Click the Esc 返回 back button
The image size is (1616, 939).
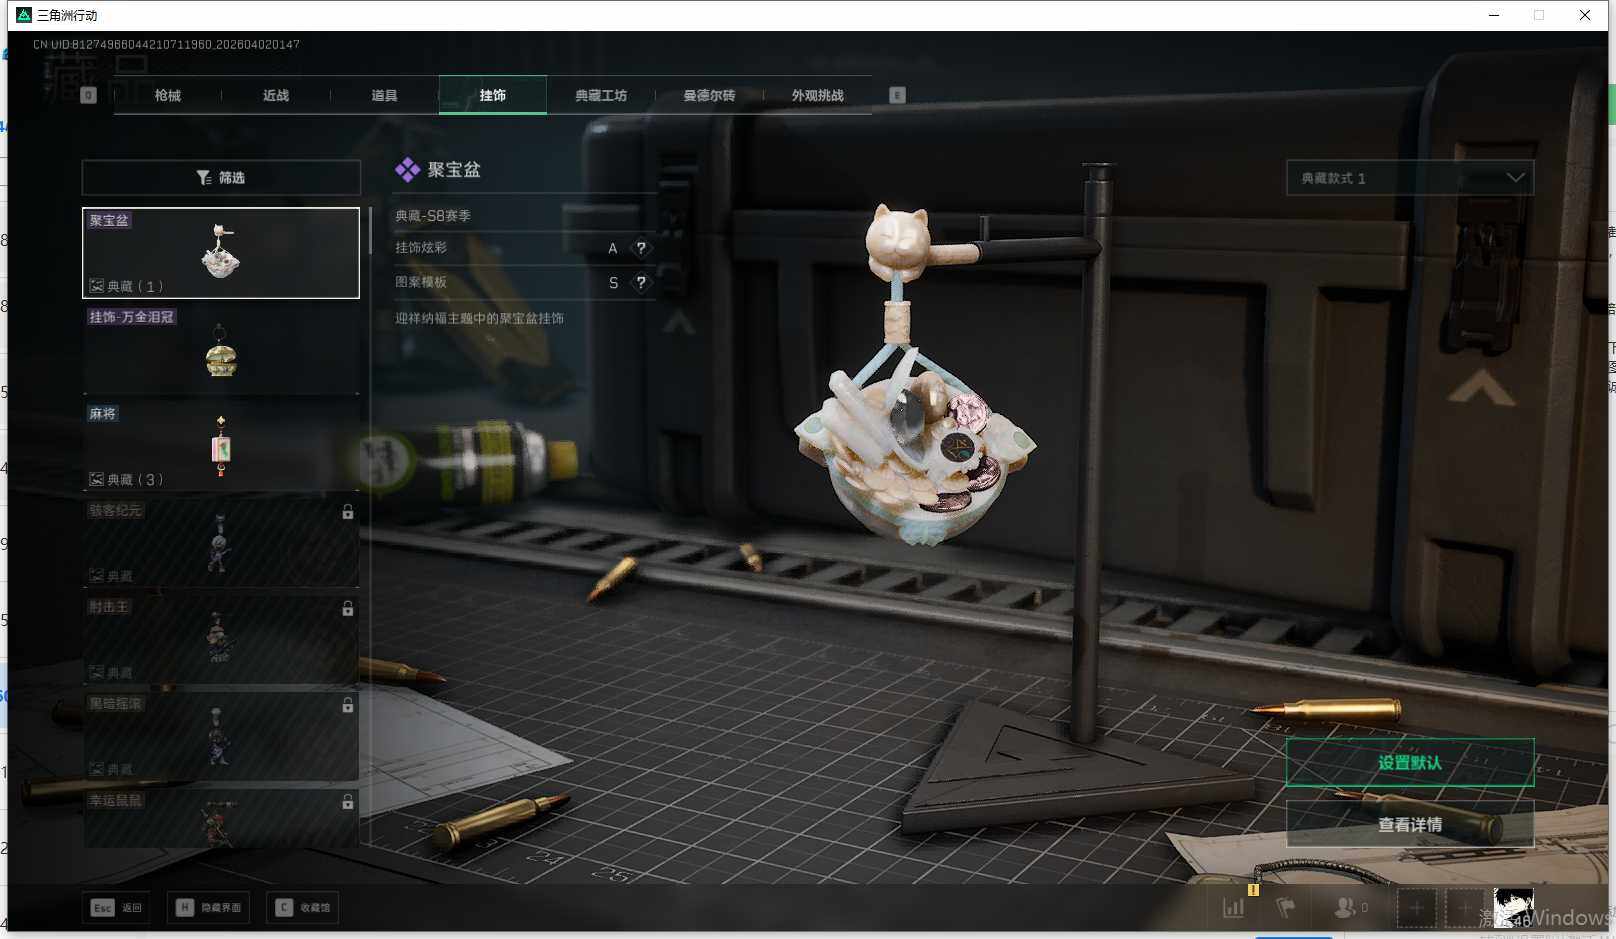click(x=117, y=908)
